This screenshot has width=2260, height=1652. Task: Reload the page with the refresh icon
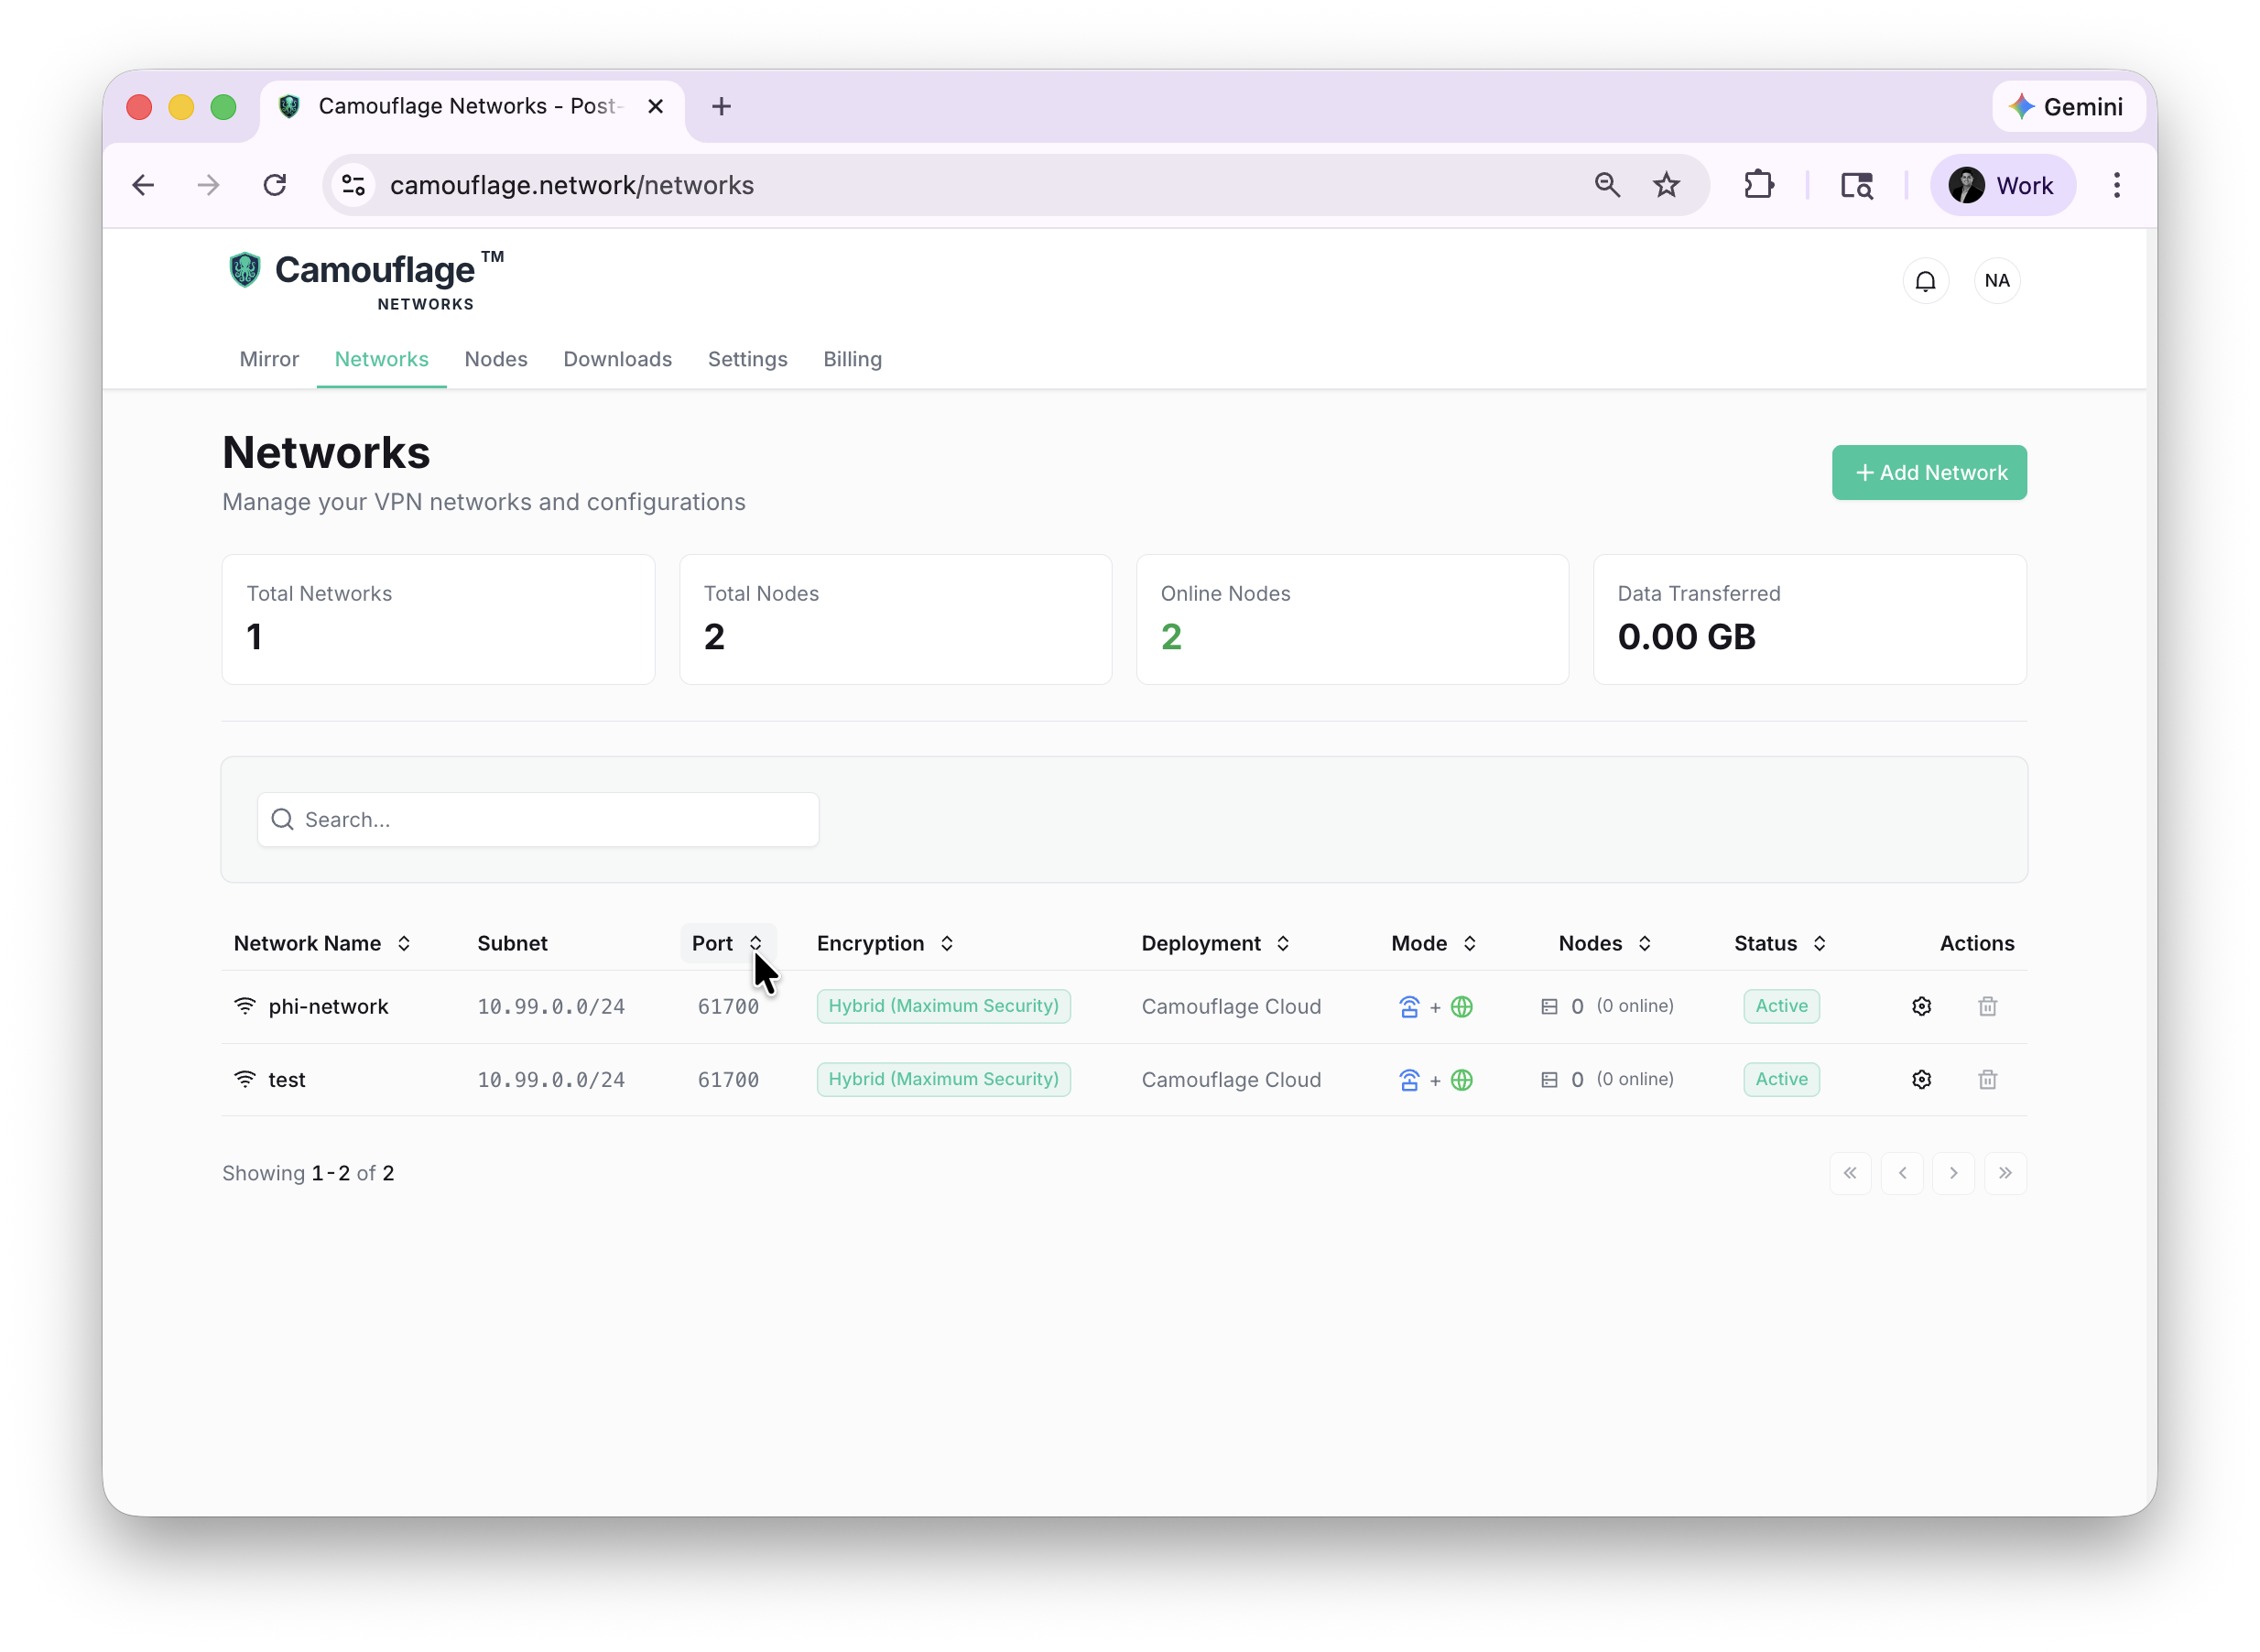[x=274, y=185]
